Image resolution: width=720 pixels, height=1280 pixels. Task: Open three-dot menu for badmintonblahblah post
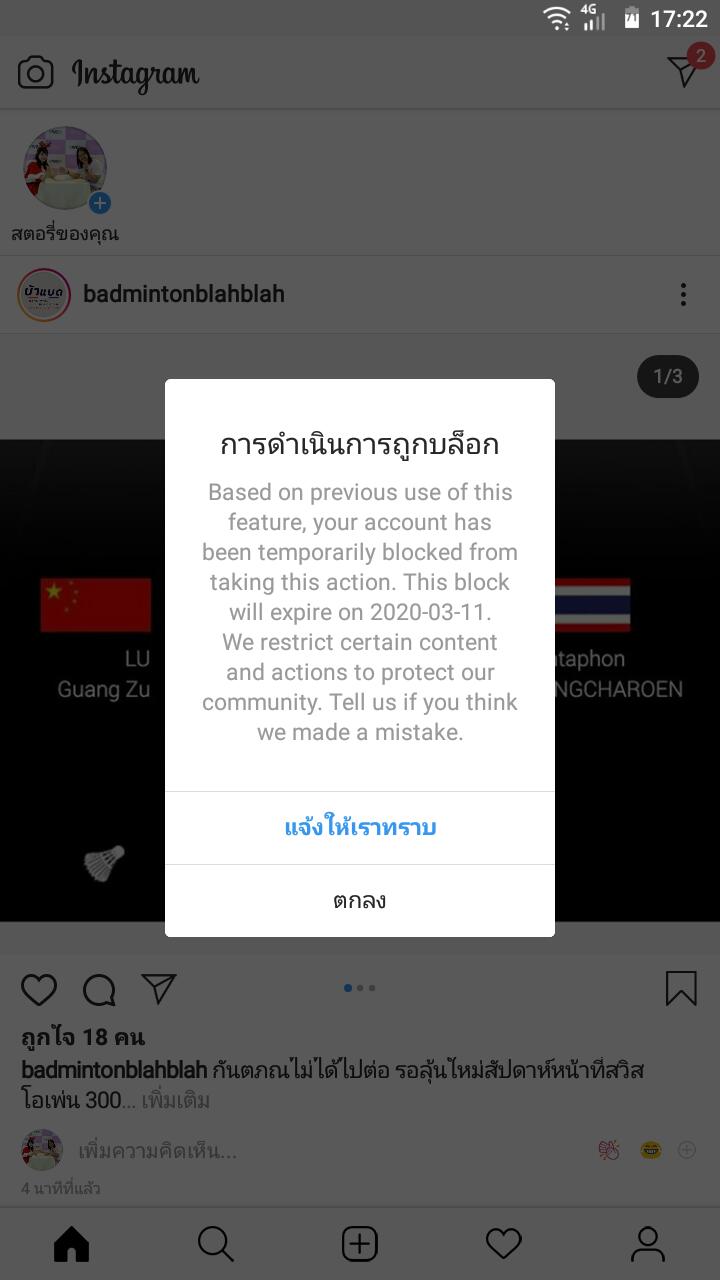683,294
